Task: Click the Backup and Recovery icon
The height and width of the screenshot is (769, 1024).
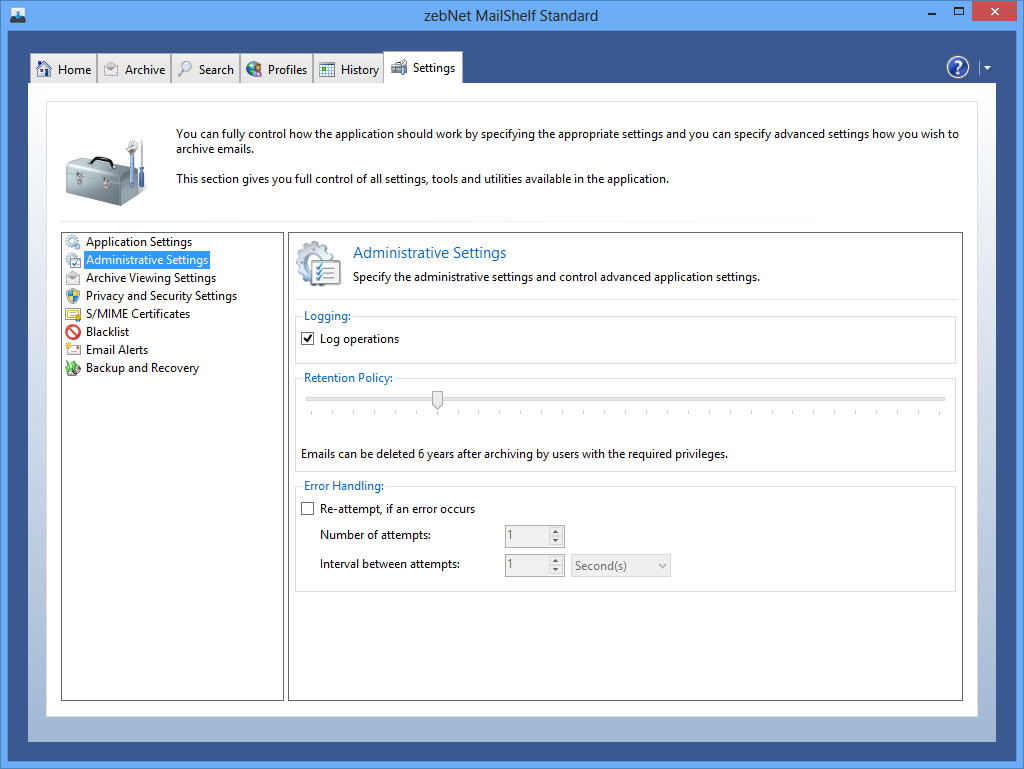Action: [x=73, y=368]
